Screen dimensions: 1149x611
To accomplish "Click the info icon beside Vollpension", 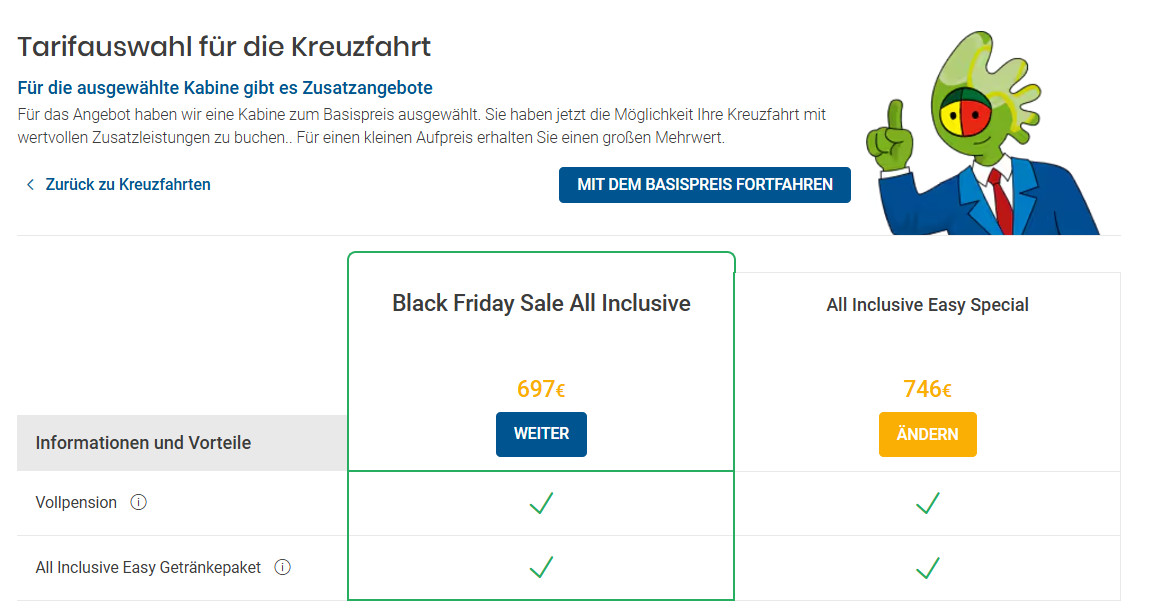I will point(139,502).
